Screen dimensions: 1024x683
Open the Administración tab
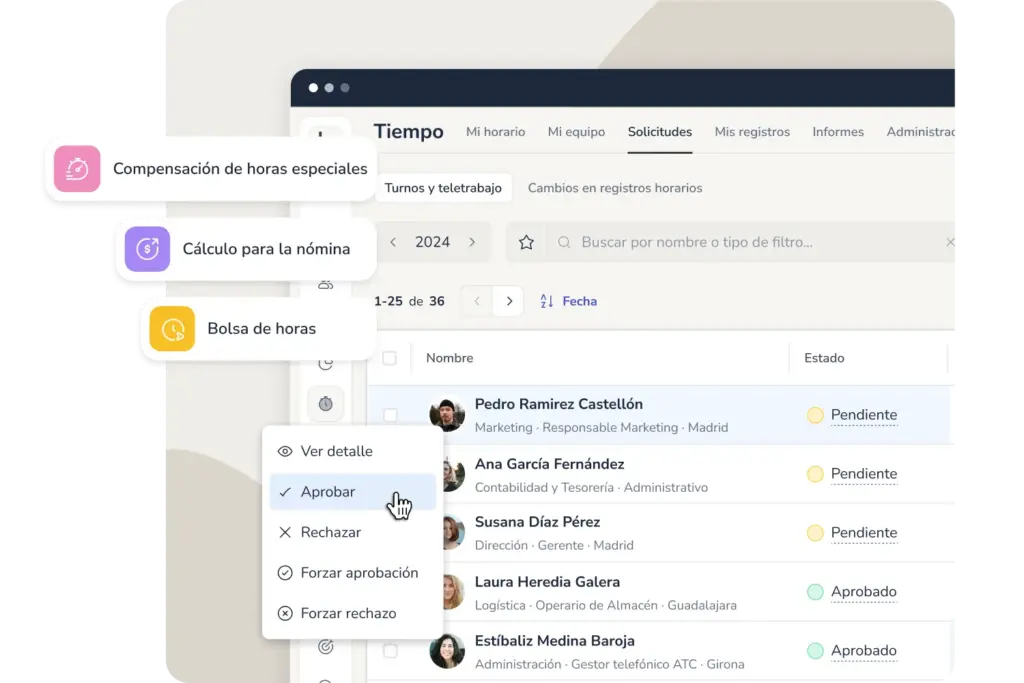pos(920,132)
